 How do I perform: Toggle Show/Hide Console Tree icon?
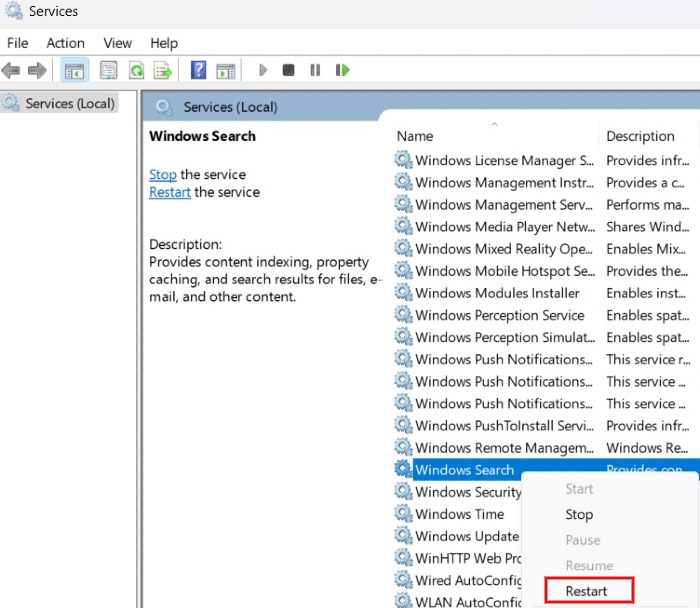click(74, 70)
